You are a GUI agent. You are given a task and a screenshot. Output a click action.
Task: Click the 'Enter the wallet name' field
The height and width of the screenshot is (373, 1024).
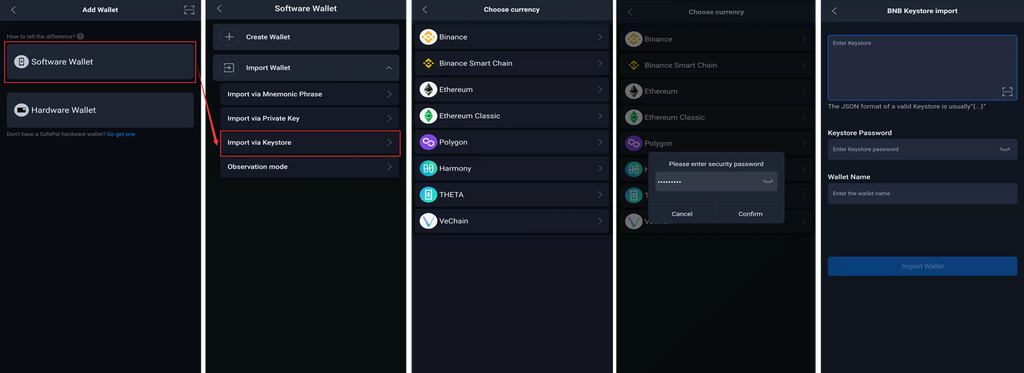click(922, 193)
